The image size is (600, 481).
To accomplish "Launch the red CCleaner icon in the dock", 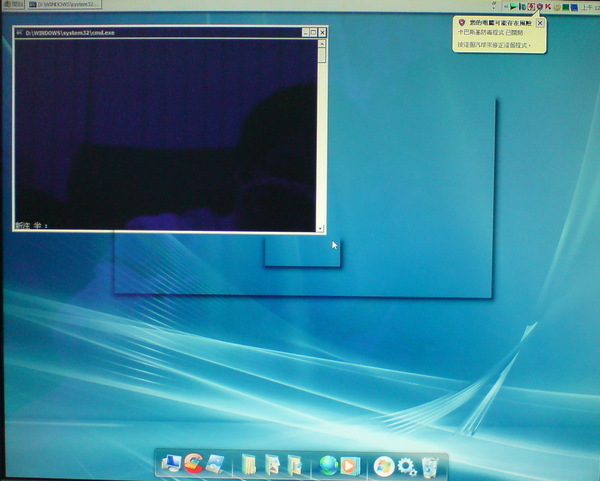I will click(x=193, y=463).
